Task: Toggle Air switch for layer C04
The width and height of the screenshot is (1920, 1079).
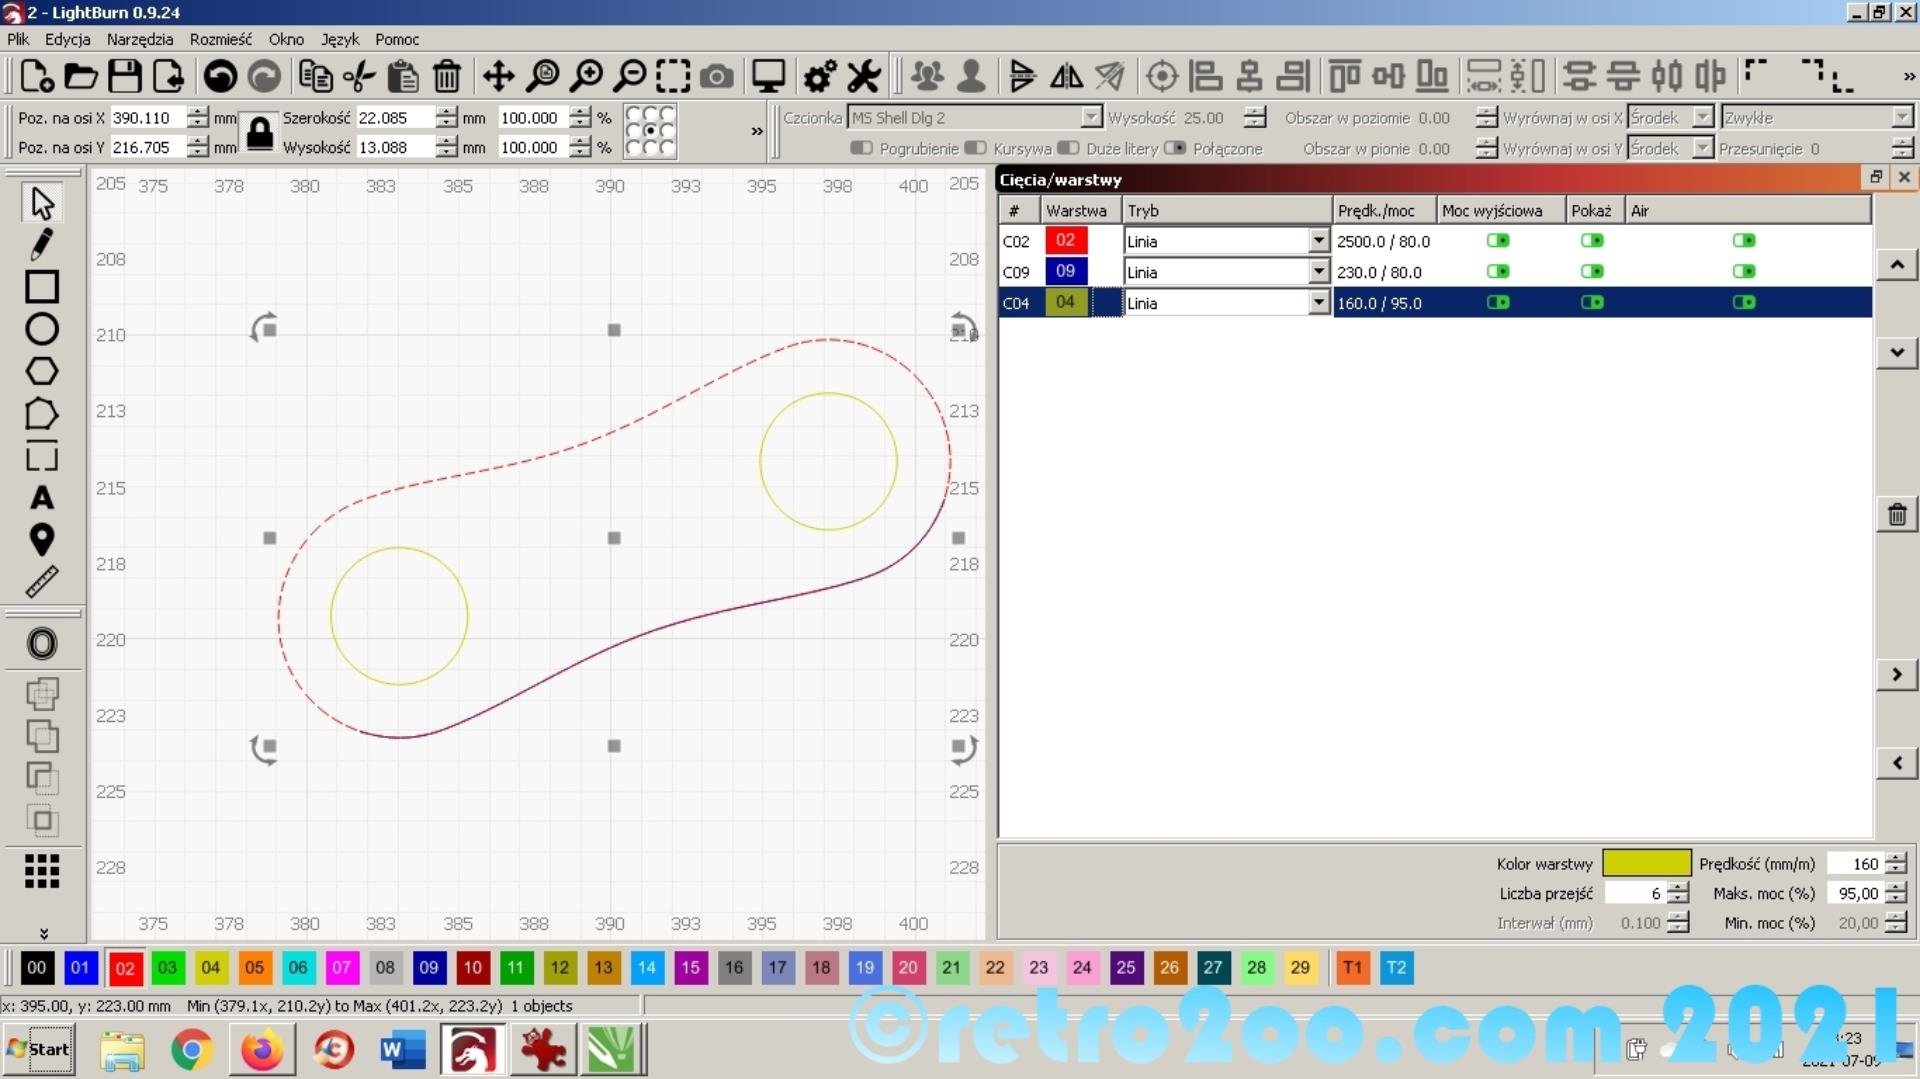Action: click(x=1743, y=302)
